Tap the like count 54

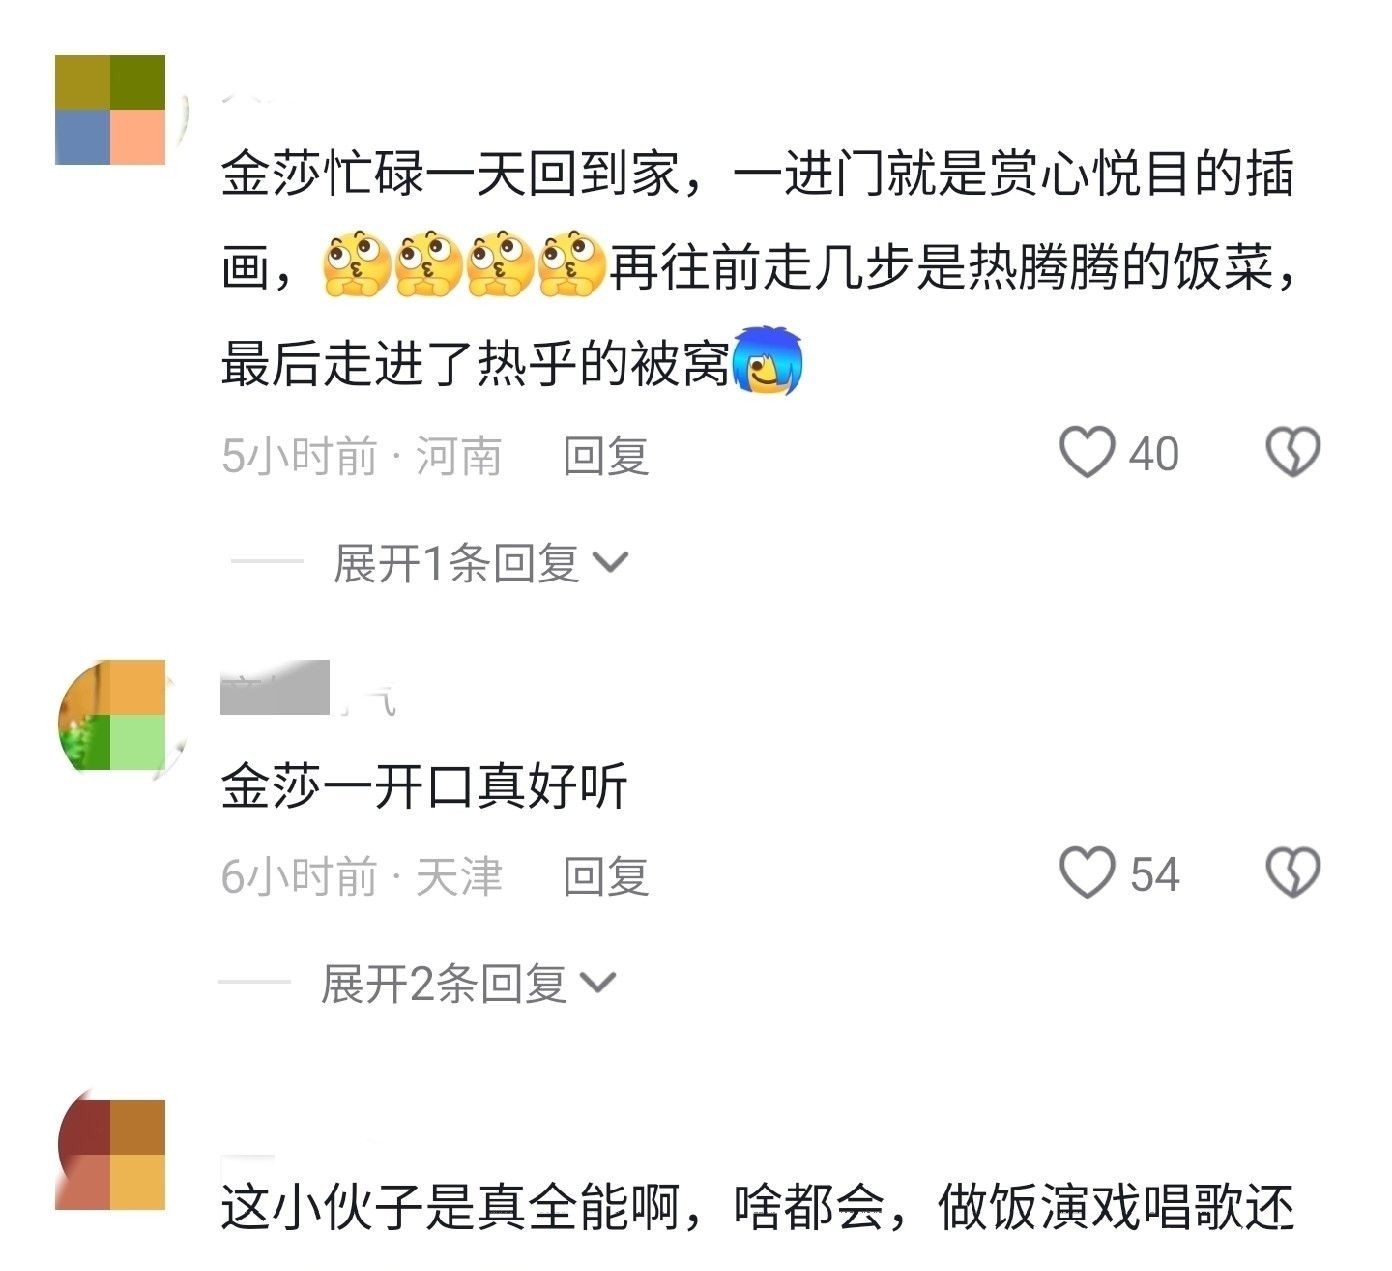tap(1155, 874)
